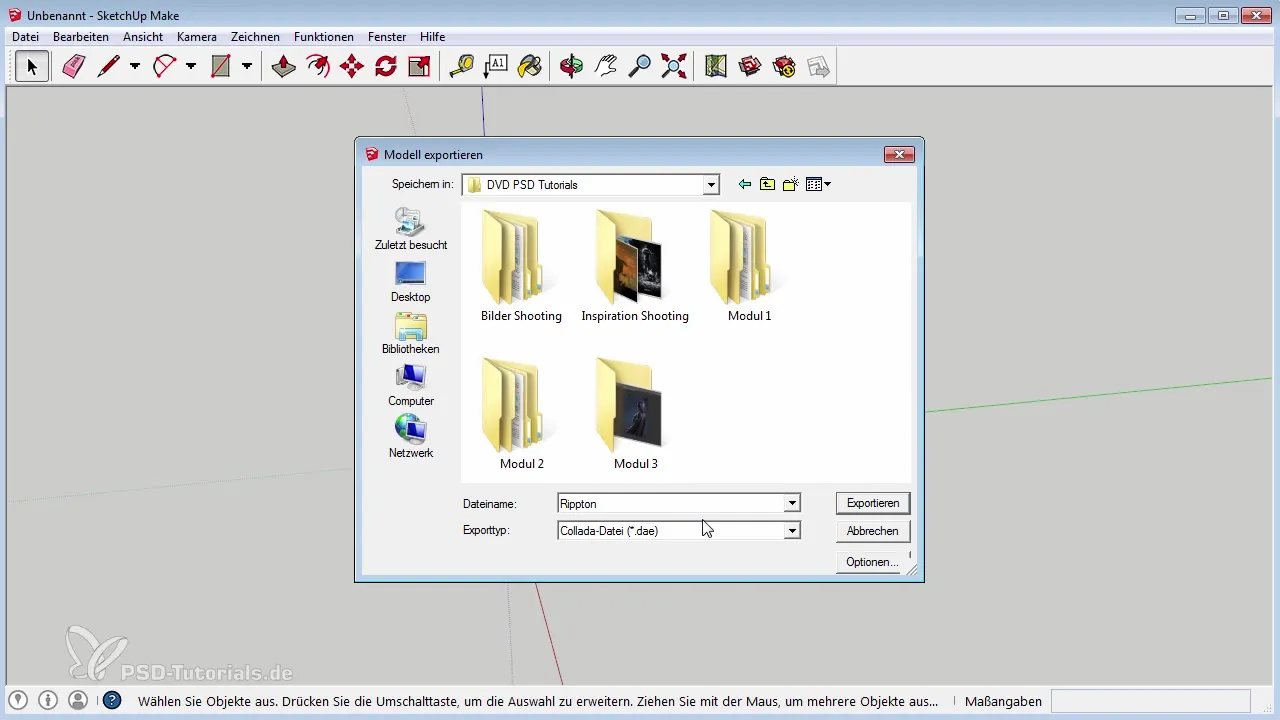Viewport: 1280px width, 720px height.
Task: Close the Modell exportieren dialog
Action: tap(899, 154)
